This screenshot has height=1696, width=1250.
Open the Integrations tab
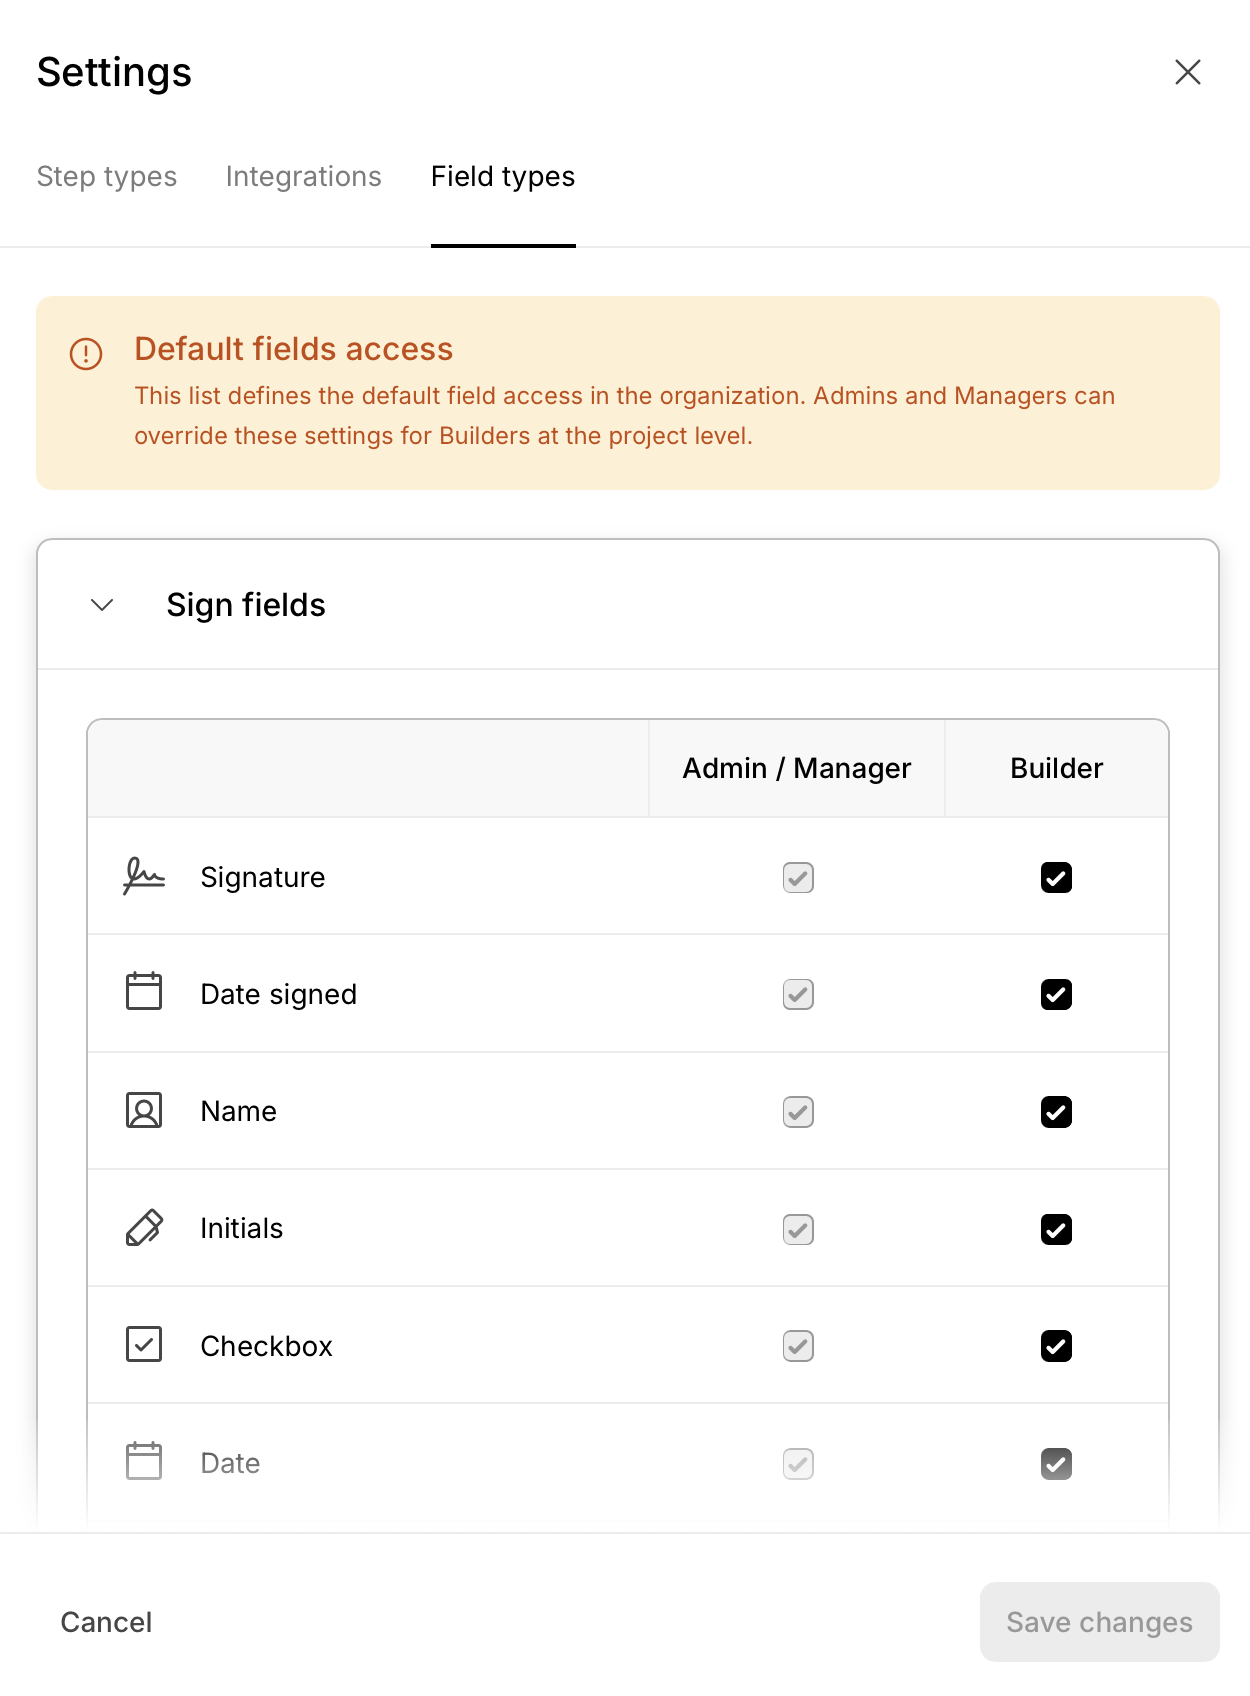pyautogui.click(x=303, y=177)
